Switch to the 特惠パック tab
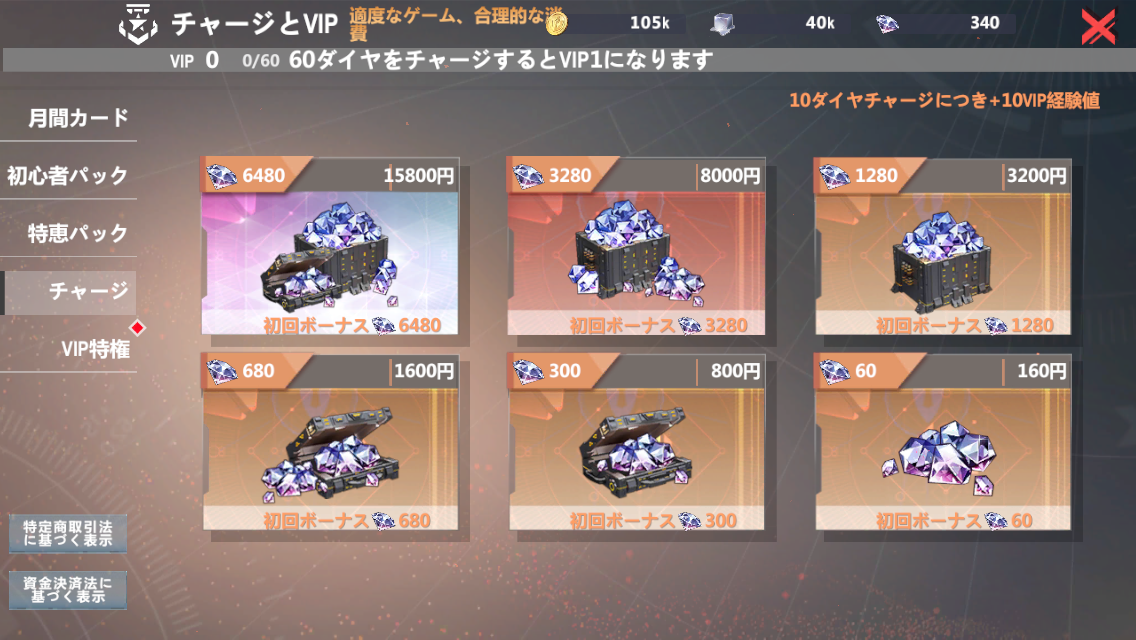1136x640 pixels. pos(70,233)
